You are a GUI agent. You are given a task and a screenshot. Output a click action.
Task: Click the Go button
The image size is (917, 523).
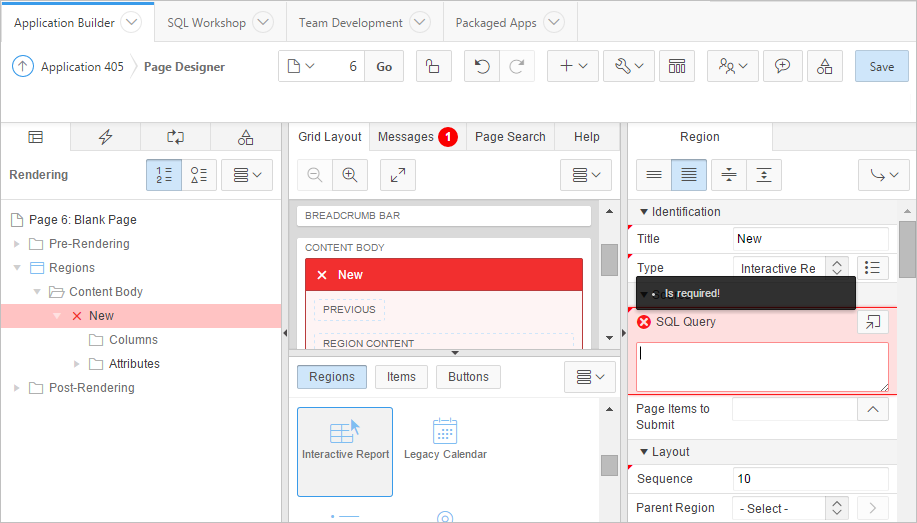click(384, 66)
